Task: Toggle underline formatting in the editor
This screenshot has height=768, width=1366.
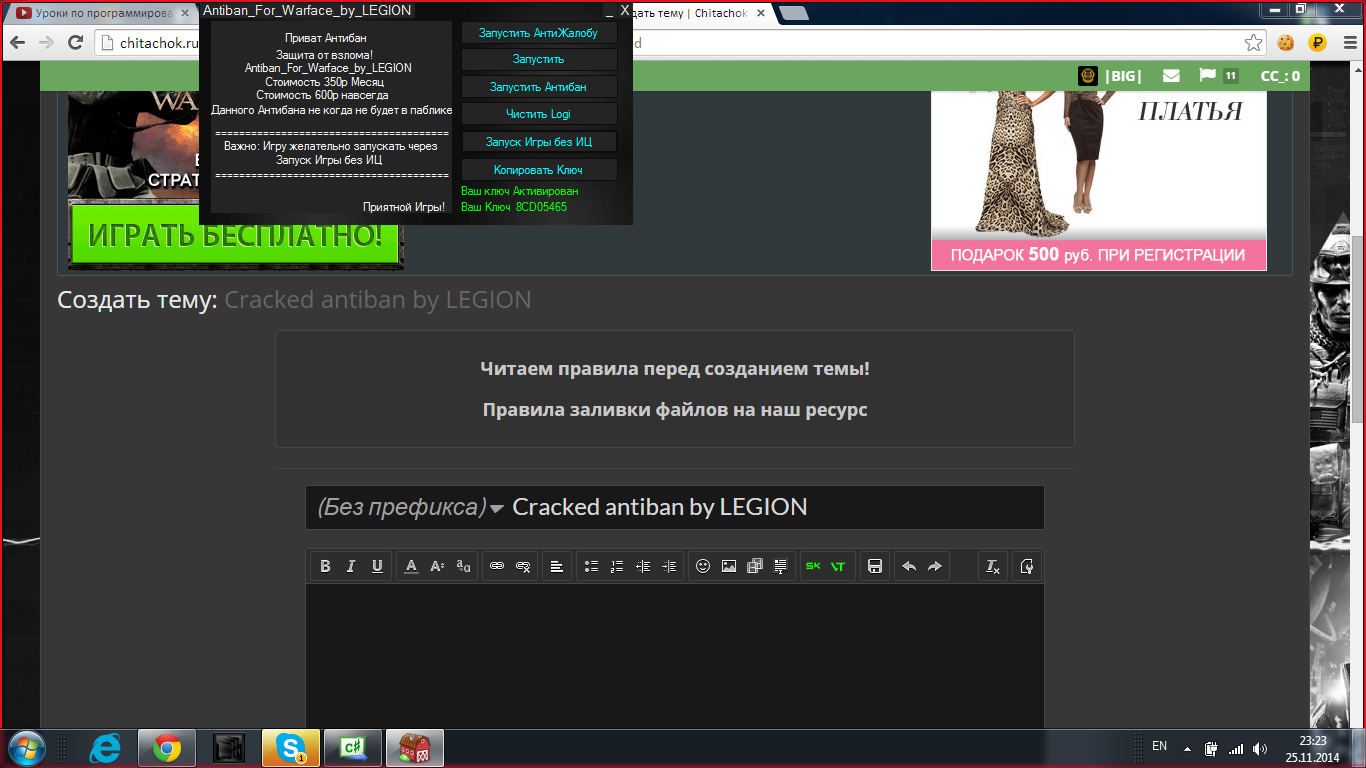Action: point(377,566)
